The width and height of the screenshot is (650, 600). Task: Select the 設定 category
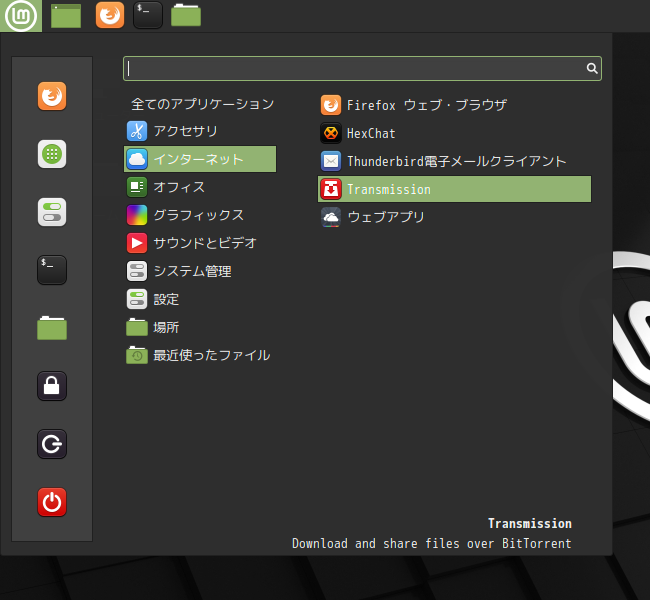200,299
